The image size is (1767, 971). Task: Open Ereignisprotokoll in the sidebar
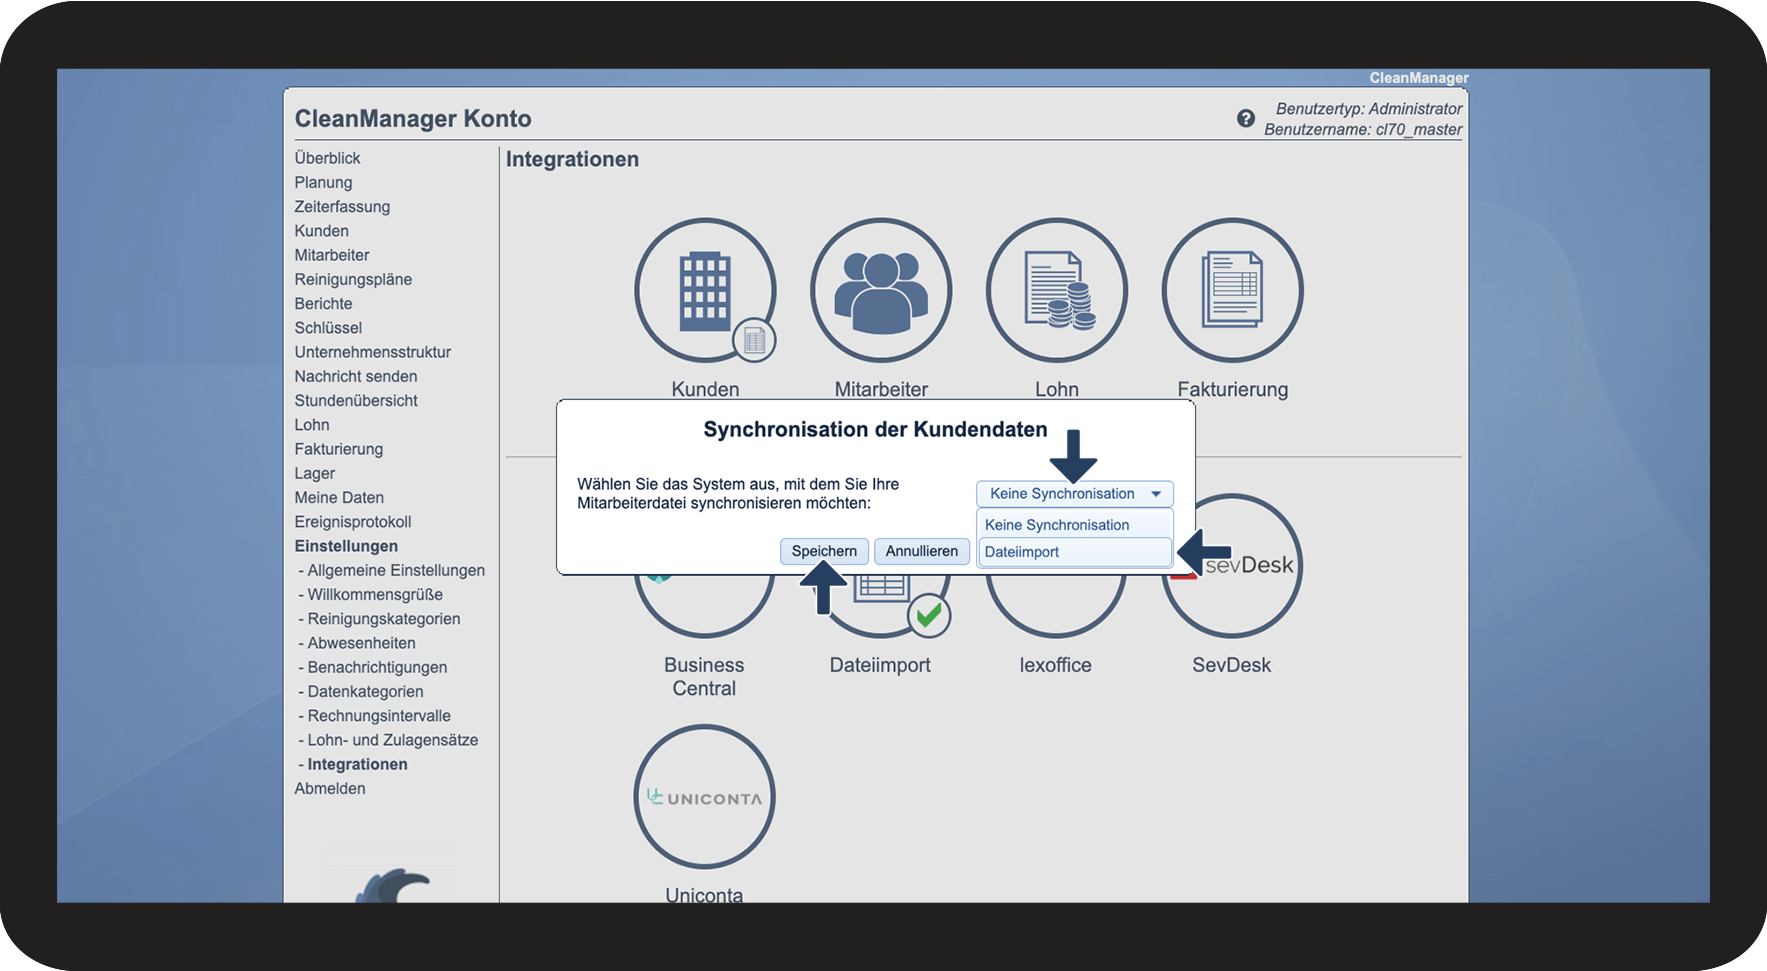tap(353, 522)
